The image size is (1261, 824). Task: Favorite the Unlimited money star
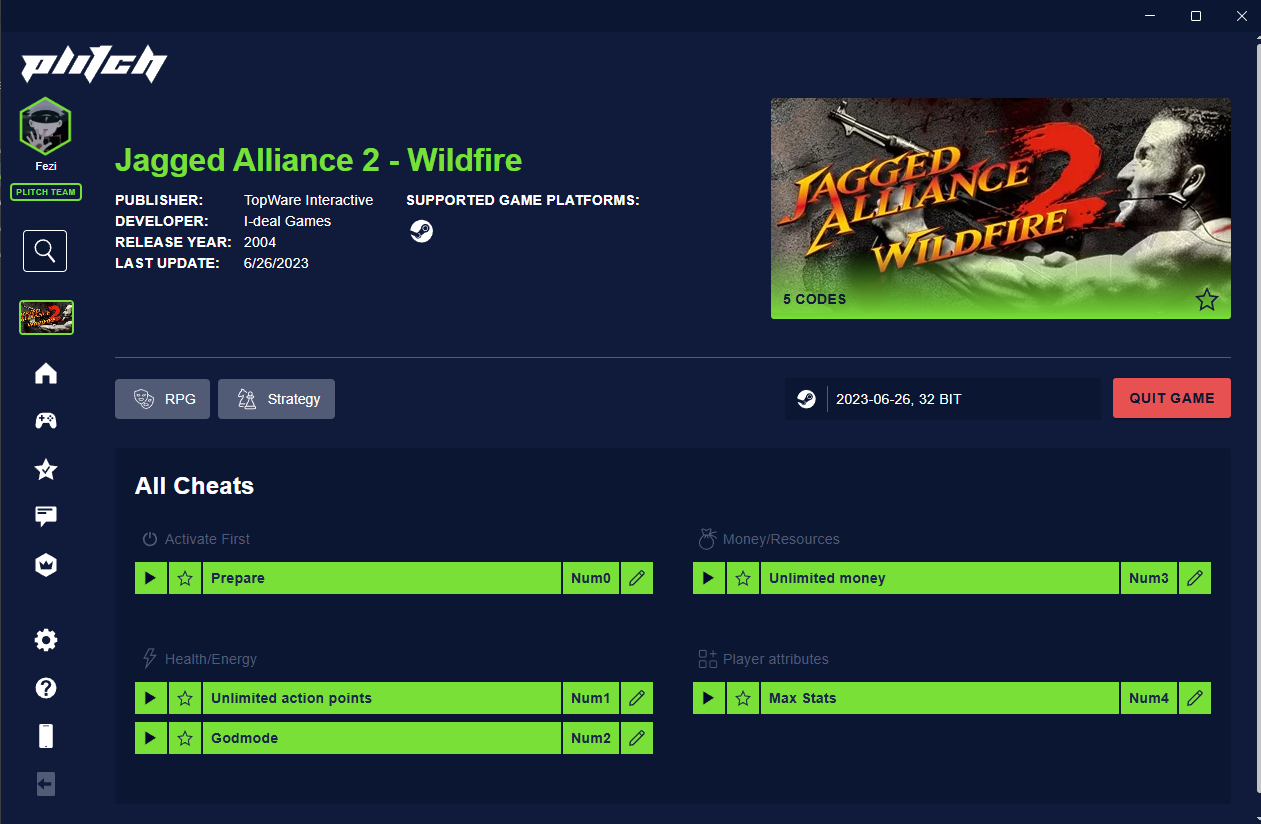pyautogui.click(x=743, y=578)
